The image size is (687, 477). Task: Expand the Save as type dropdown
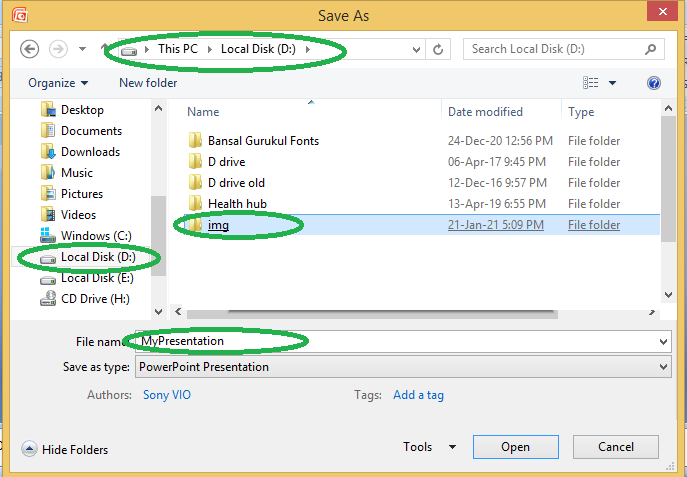tap(663, 367)
